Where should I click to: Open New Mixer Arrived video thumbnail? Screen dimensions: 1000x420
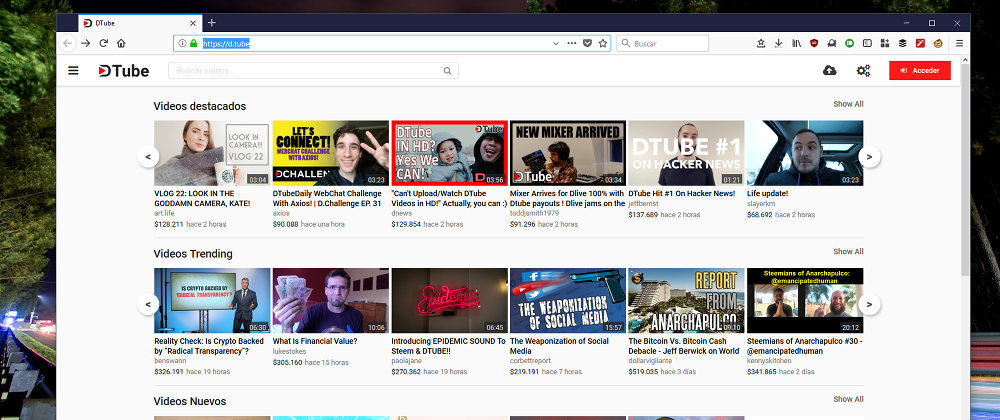point(568,153)
